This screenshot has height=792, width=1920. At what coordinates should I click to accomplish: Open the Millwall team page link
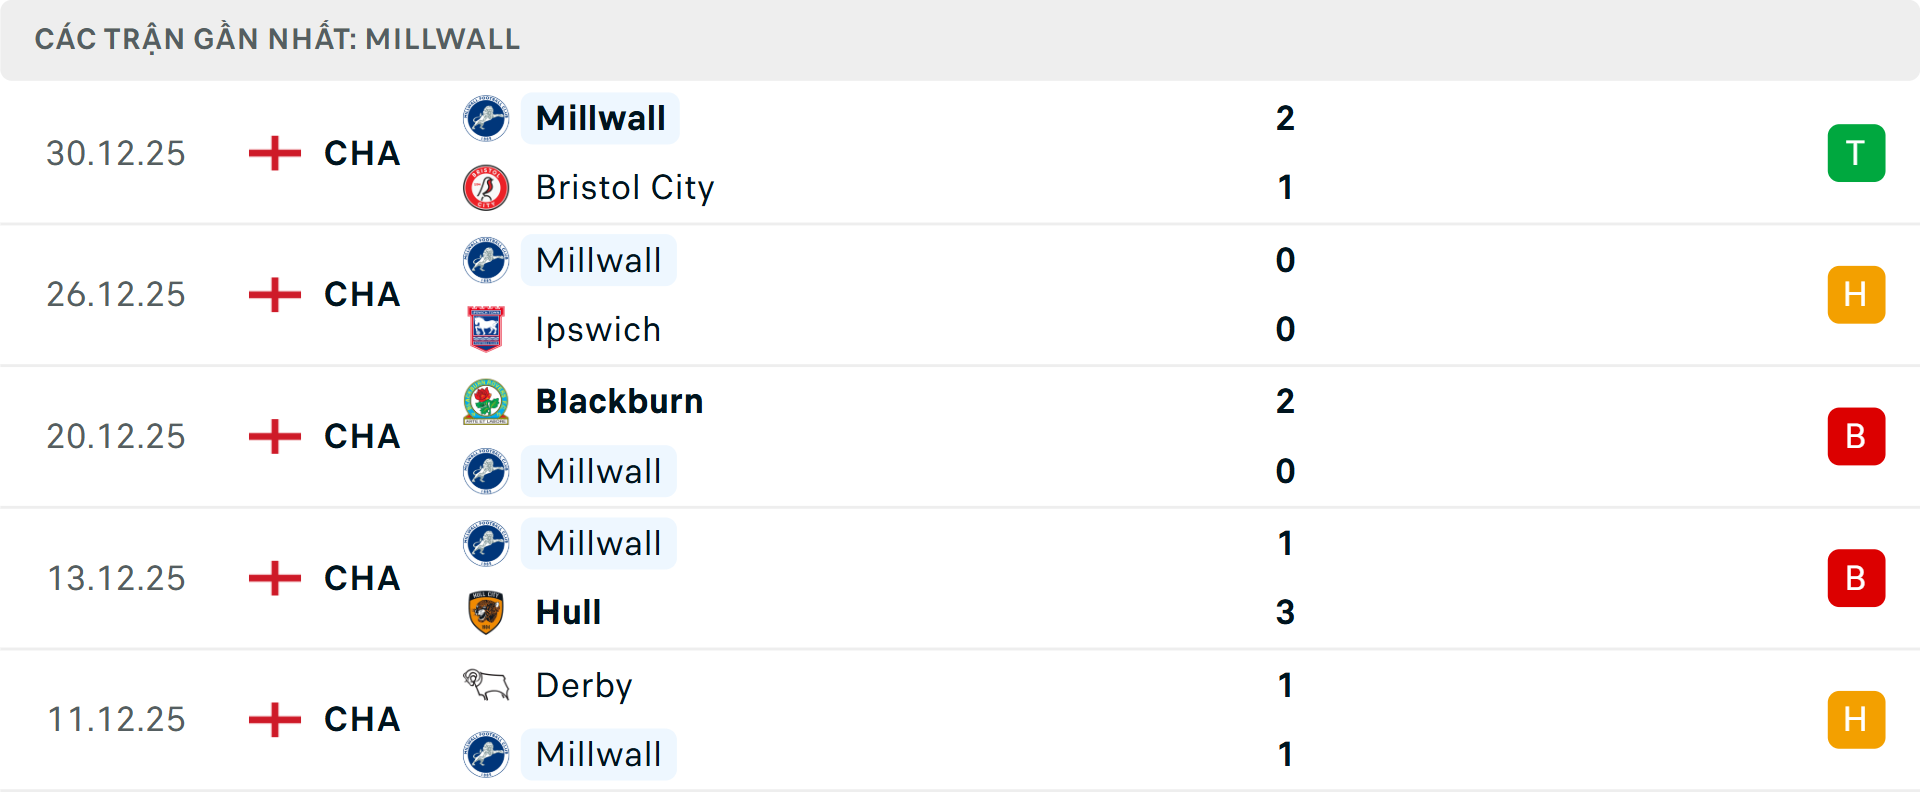pyautogui.click(x=599, y=118)
